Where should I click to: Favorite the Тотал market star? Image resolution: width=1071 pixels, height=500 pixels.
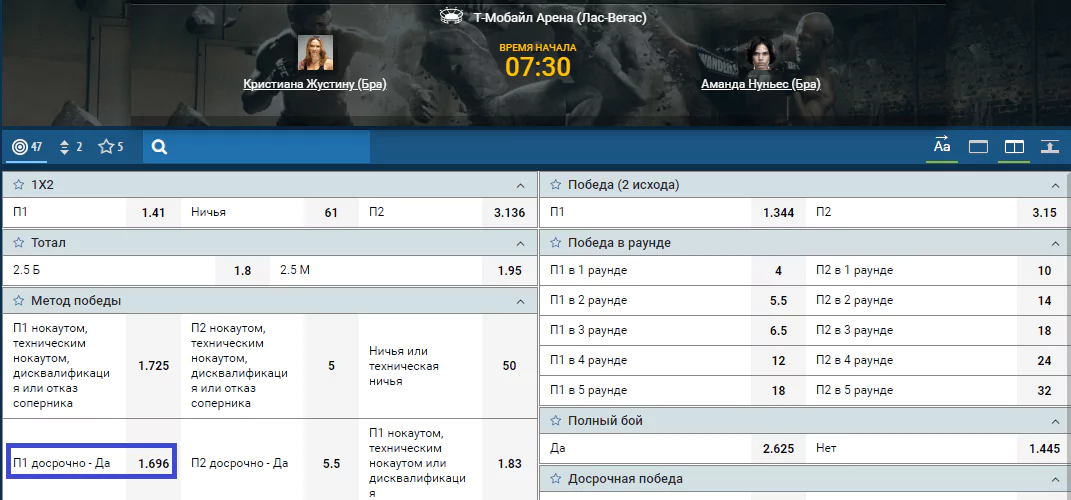[x=19, y=243]
